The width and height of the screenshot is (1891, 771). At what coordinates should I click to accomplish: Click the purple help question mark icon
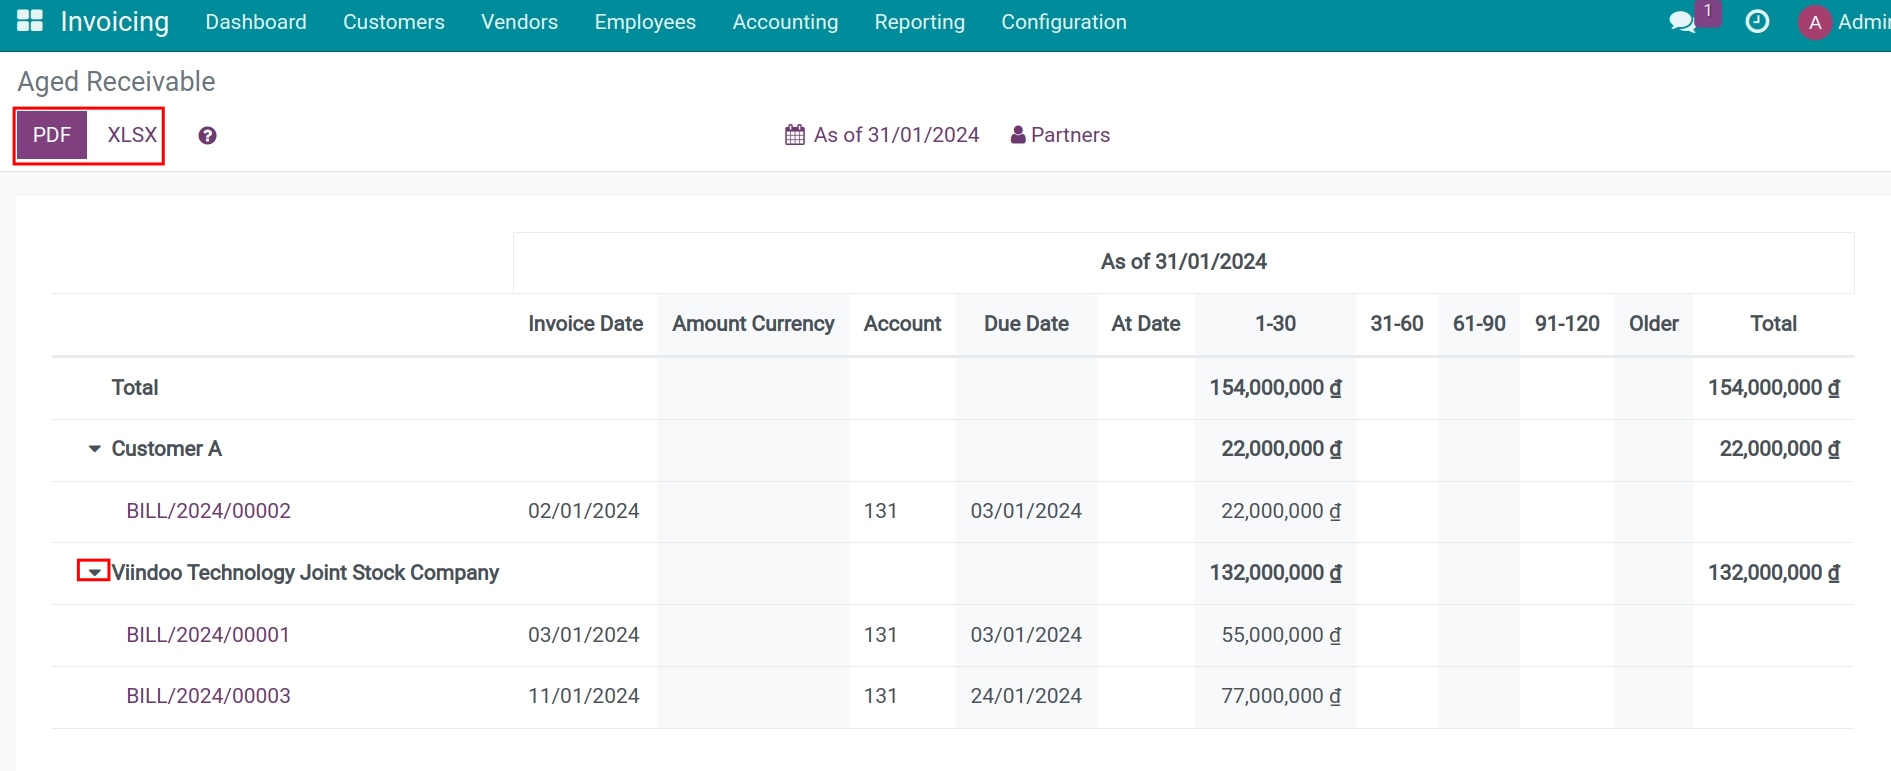(x=207, y=136)
